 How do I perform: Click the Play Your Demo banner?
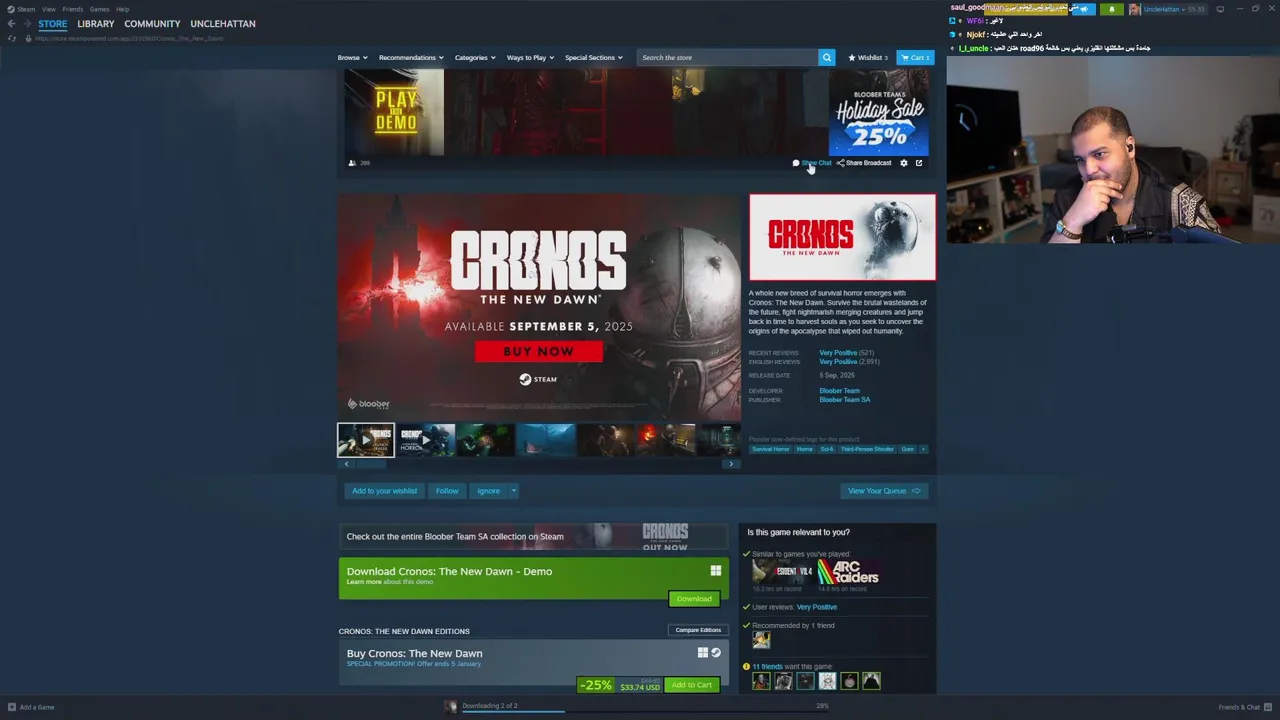(394, 111)
